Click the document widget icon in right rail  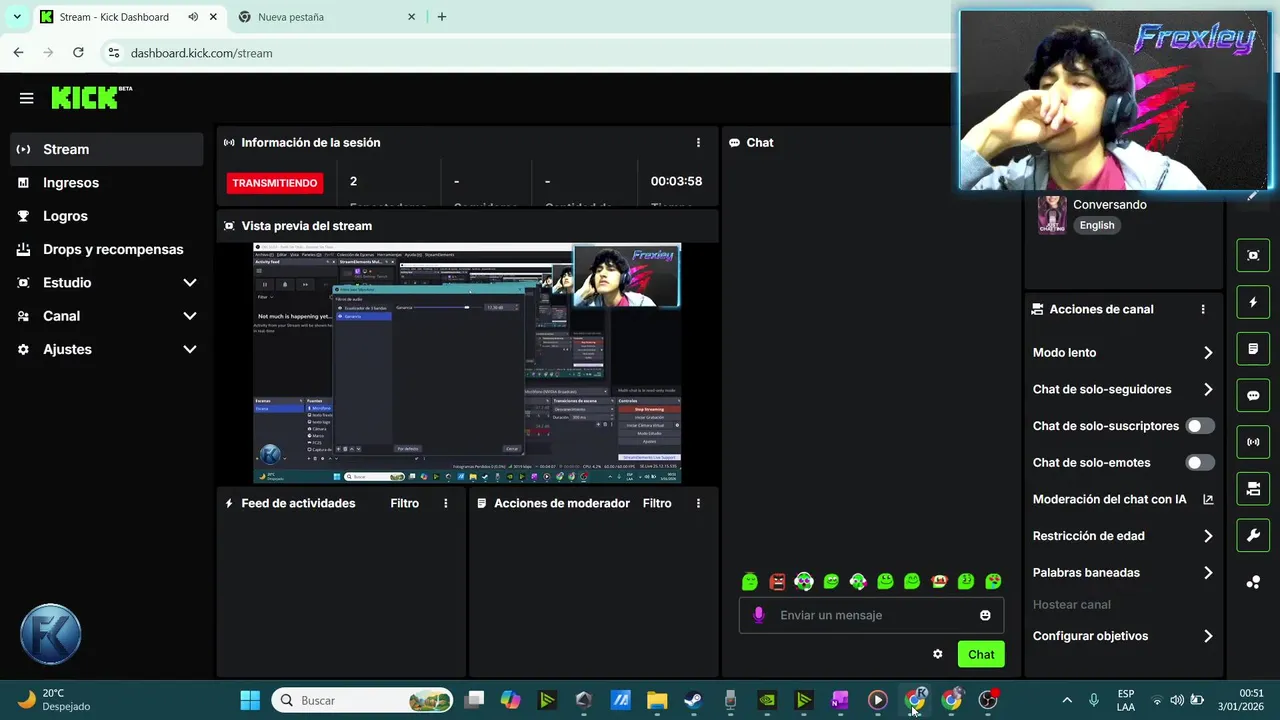click(x=1253, y=349)
